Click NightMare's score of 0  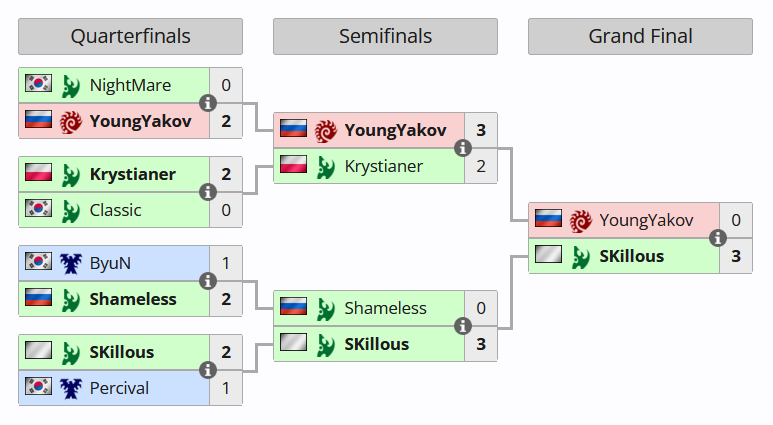tap(226, 85)
